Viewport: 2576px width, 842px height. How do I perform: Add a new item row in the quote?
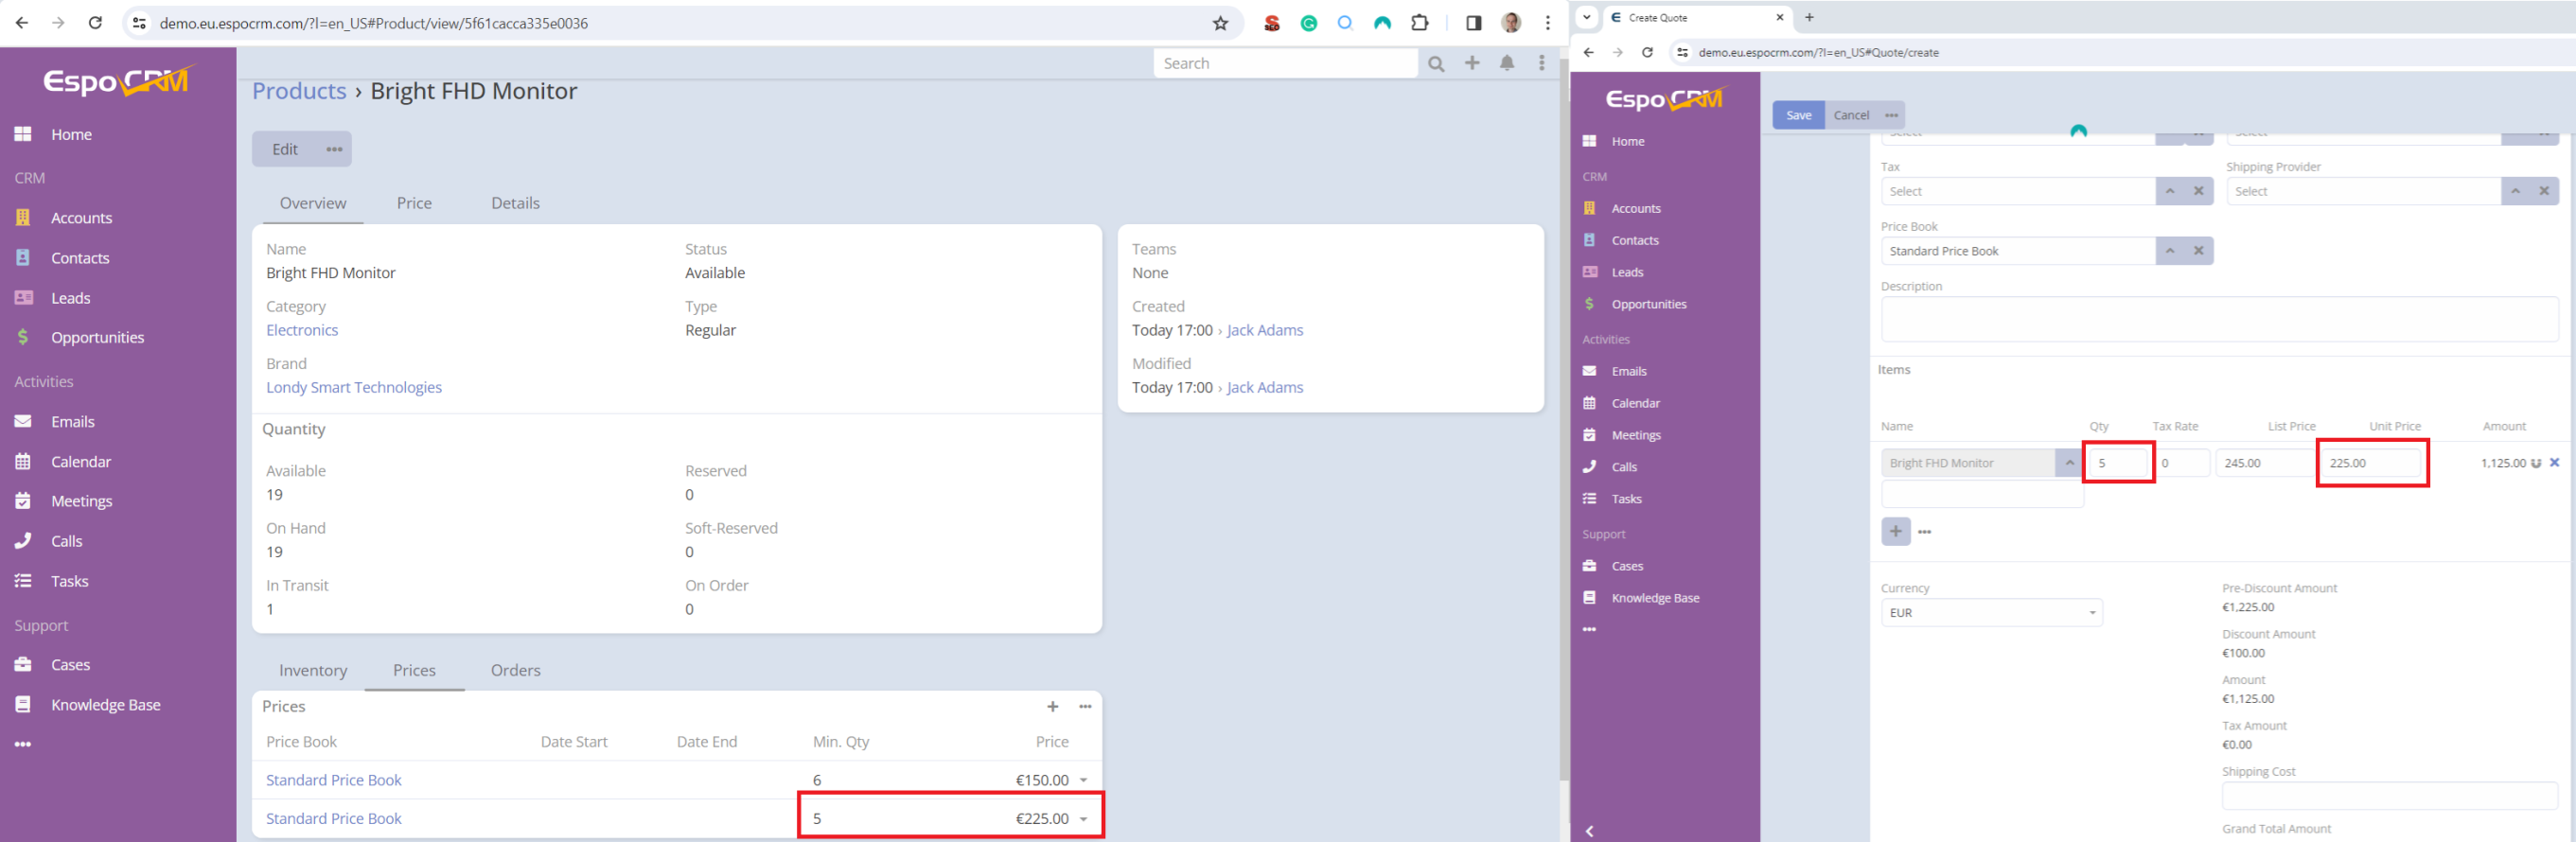coord(1895,531)
